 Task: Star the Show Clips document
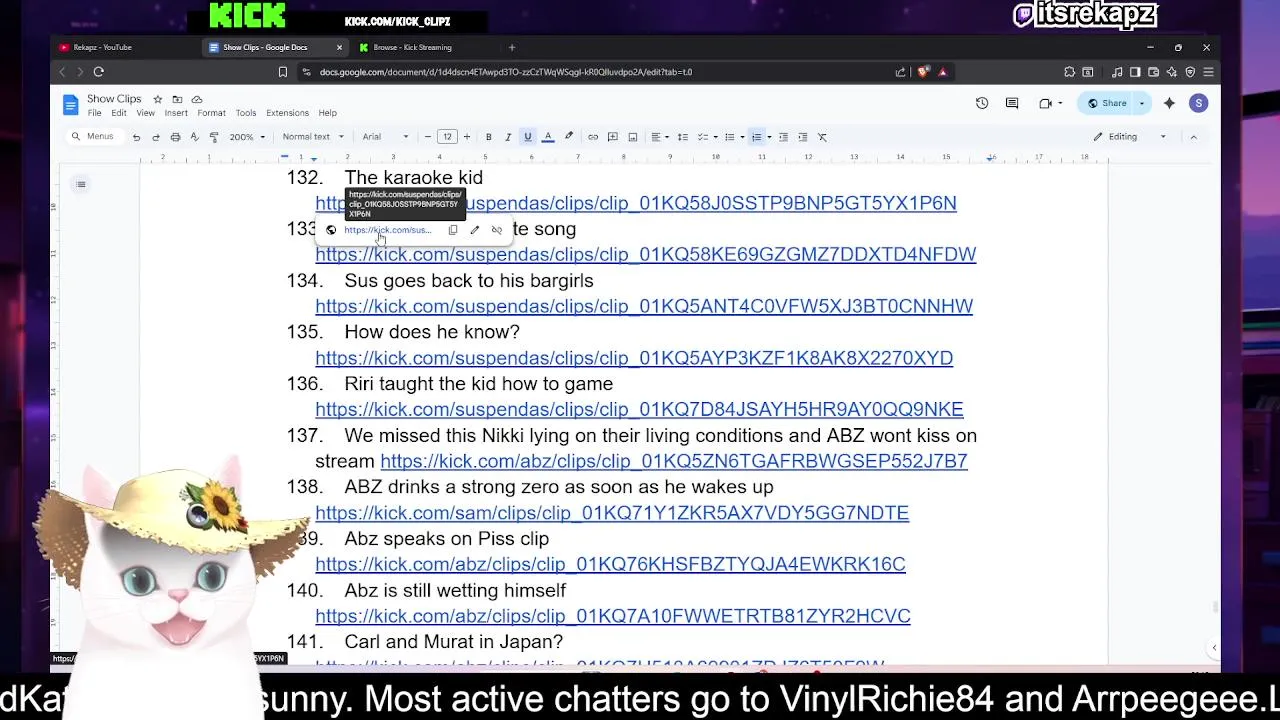click(x=157, y=99)
